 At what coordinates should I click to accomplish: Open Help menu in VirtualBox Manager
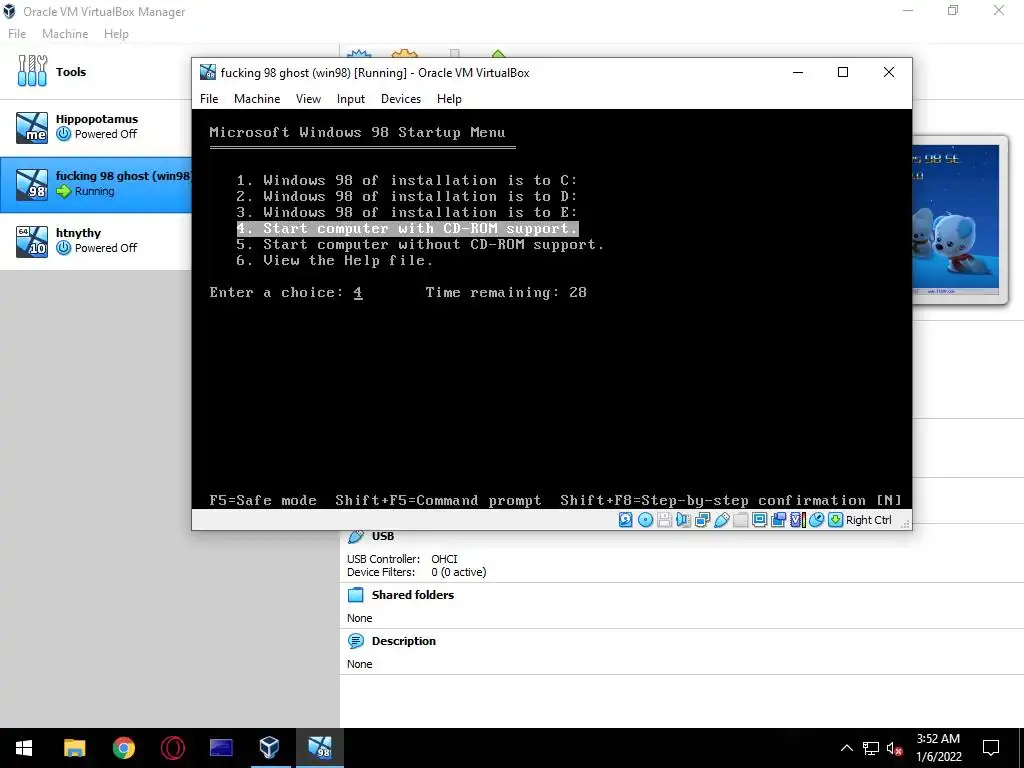point(116,34)
